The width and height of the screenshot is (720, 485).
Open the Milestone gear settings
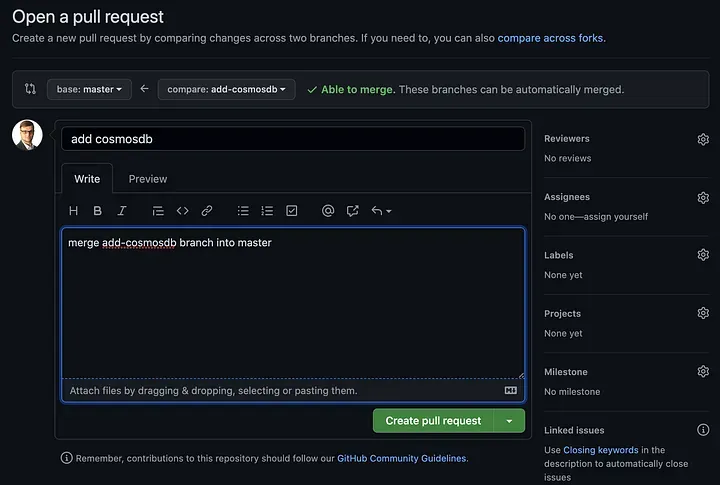click(703, 371)
